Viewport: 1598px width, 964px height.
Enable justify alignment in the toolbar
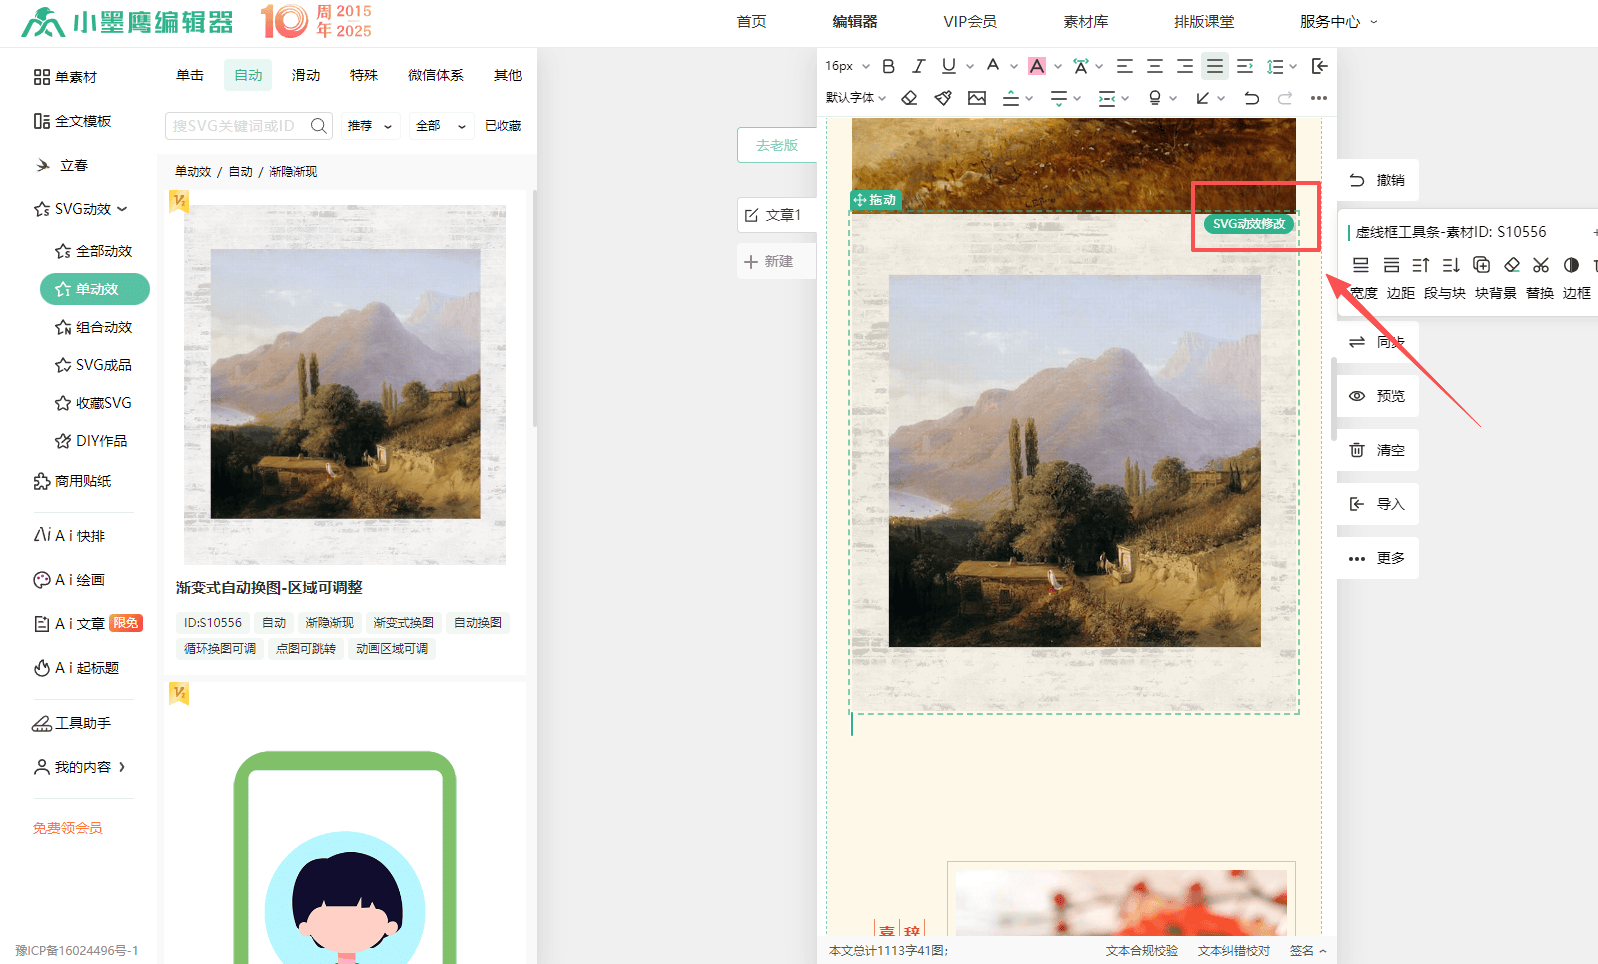[x=1214, y=66]
